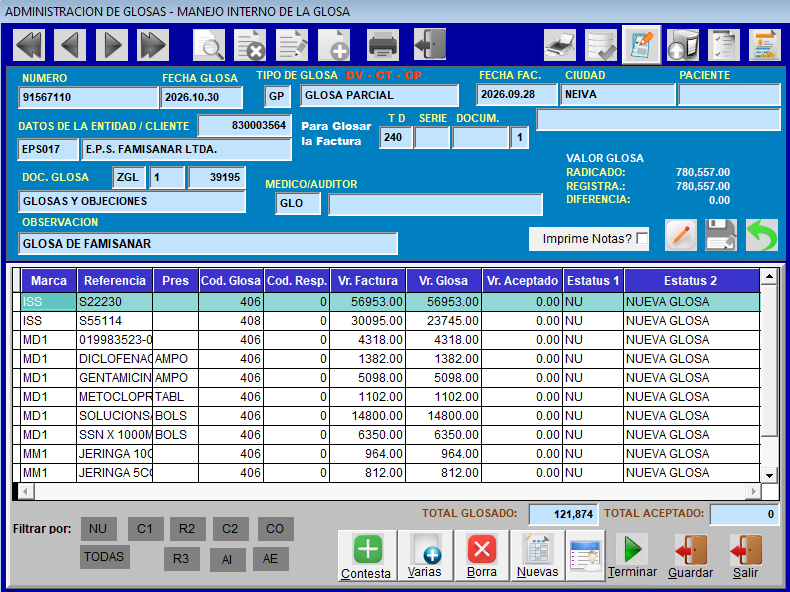Click the Referencia column header
790x592 pixels.
(x=115, y=281)
